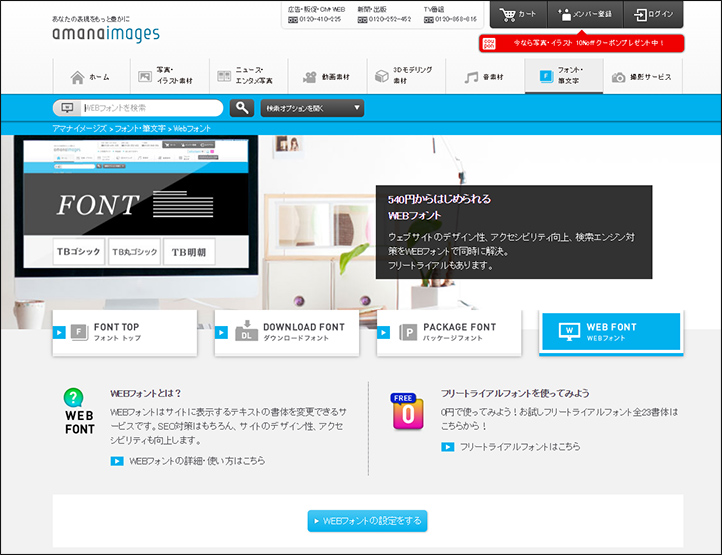
Task: Click the red coupon banner
Action: 582,43
